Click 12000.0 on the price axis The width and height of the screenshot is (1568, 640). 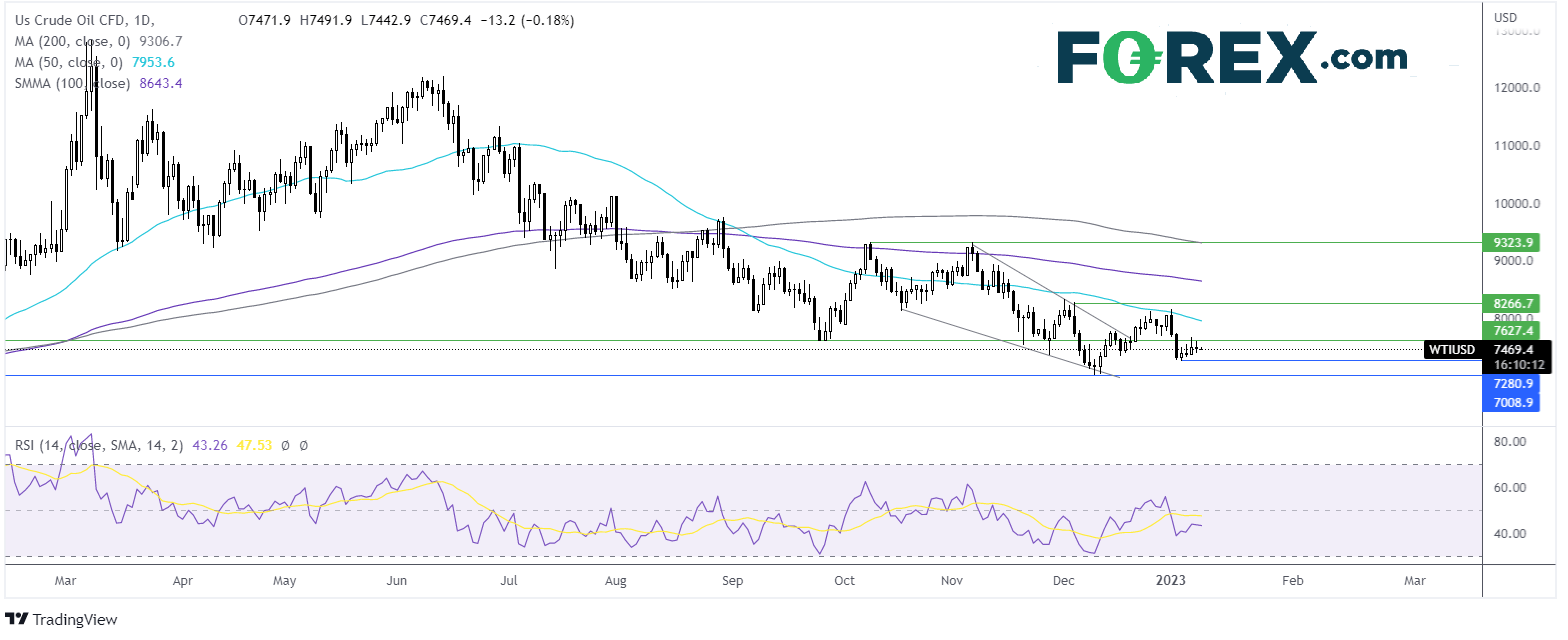[x=1518, y=88]
